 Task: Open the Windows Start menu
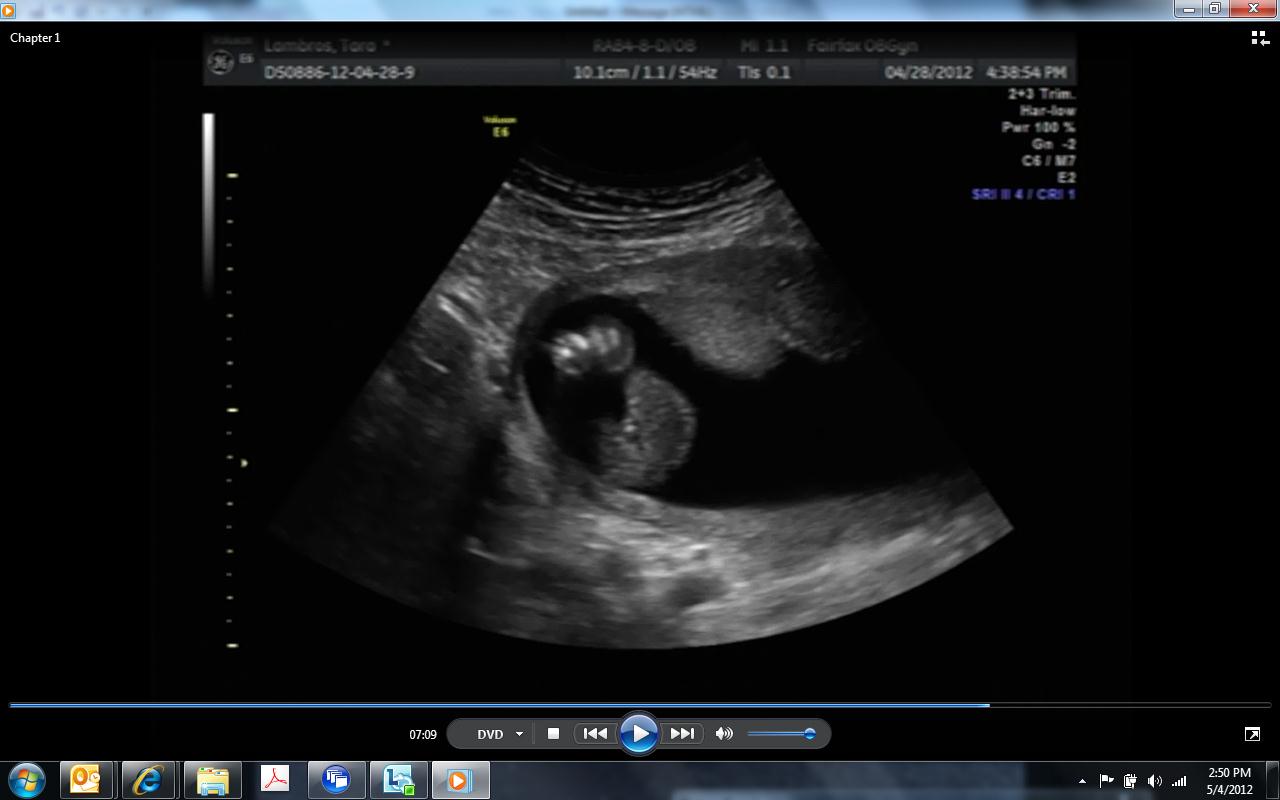tap(27, 780)
